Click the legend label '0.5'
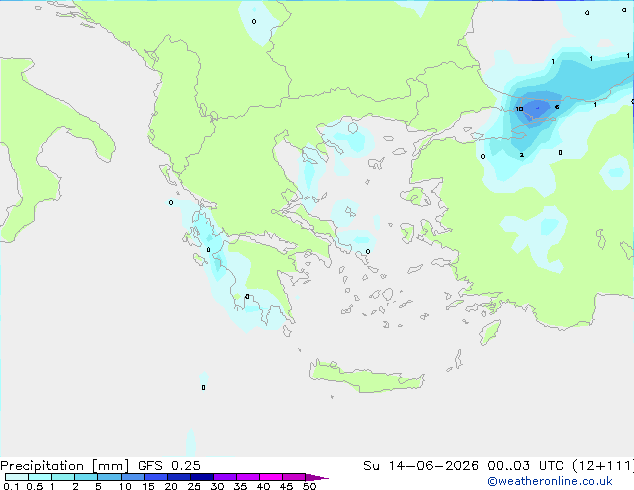Viewport: 634px width, 490px height. (x=35, y=486)
